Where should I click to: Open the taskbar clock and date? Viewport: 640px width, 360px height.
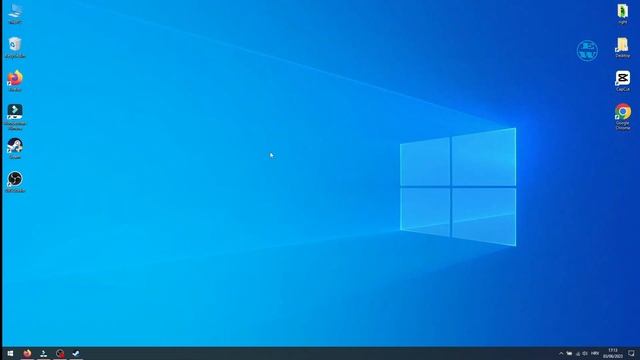click(x=613, y=353)
